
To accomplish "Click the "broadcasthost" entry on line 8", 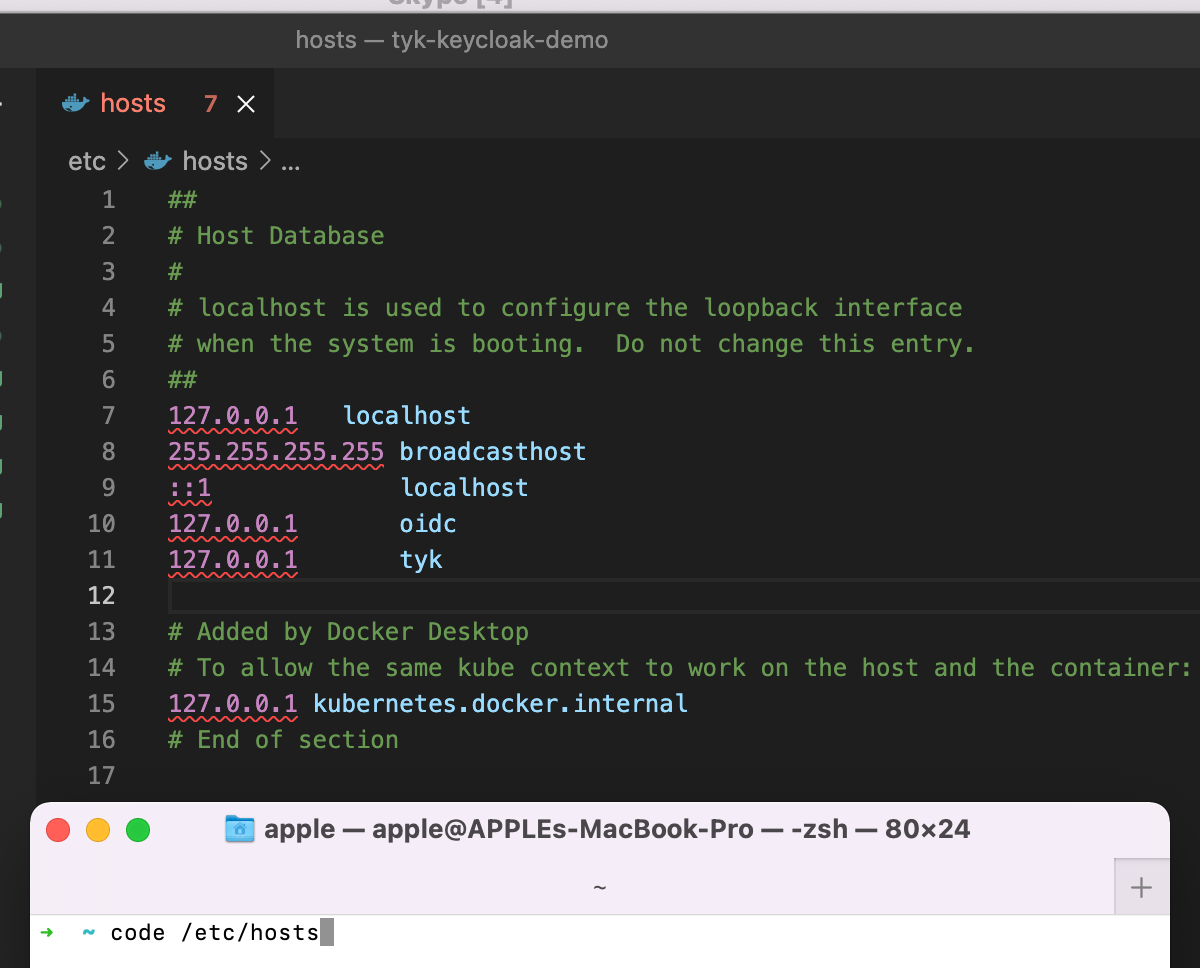I will pos(492,451).
